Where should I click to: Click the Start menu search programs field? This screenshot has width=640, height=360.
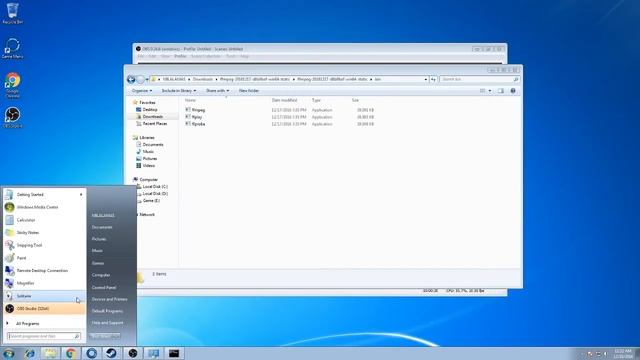(x=44, y=336)
